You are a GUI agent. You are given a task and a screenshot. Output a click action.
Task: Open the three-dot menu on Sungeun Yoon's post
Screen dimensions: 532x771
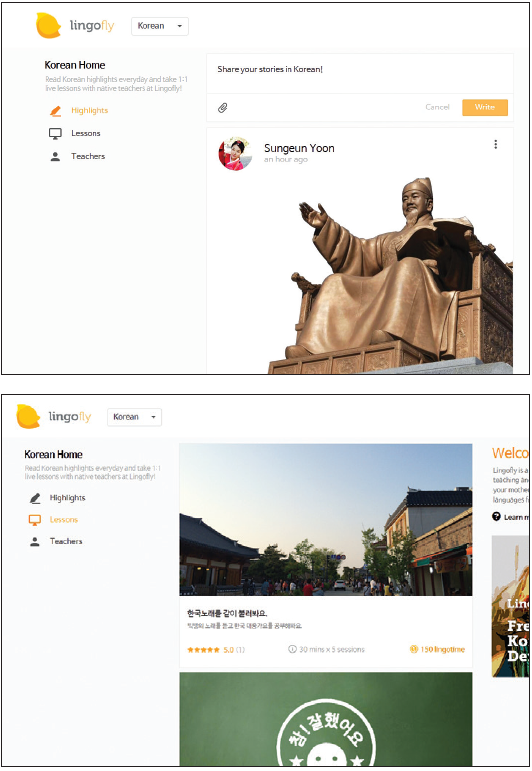click(x=496, y=144)
